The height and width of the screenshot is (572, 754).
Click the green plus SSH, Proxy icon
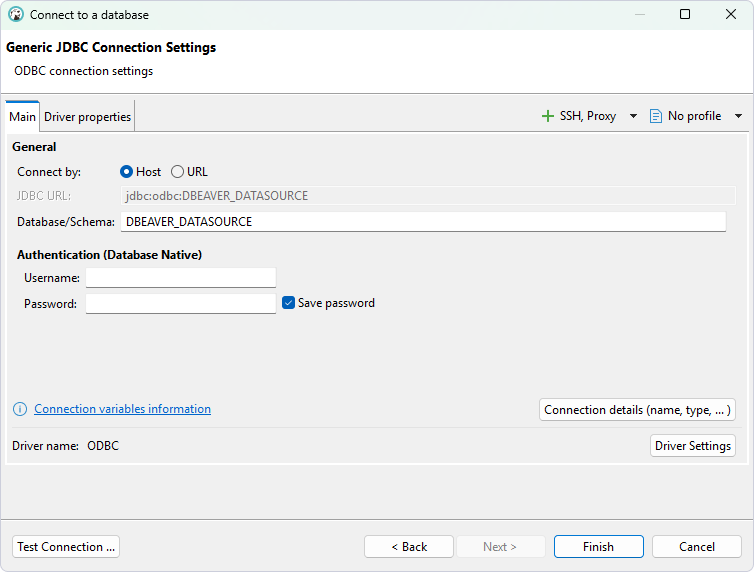[547, 116]
